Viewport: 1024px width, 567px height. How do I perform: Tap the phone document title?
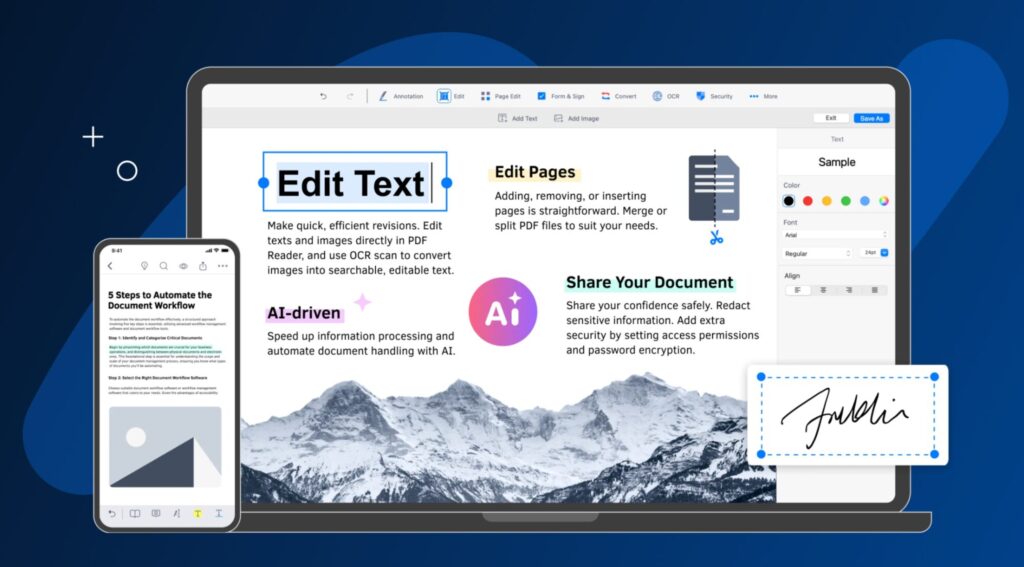pos(160,300)
